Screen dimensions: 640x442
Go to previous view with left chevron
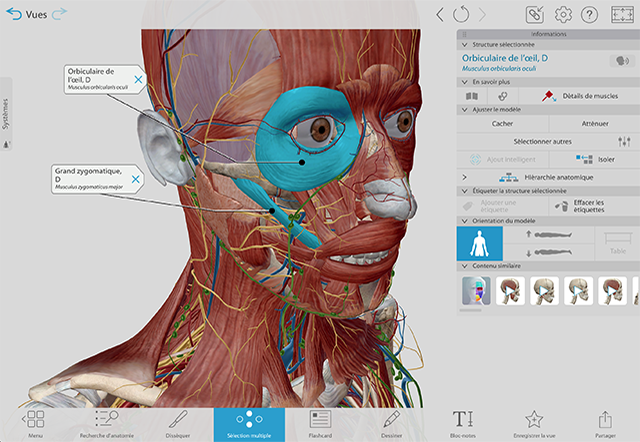[x=440, y=15]
